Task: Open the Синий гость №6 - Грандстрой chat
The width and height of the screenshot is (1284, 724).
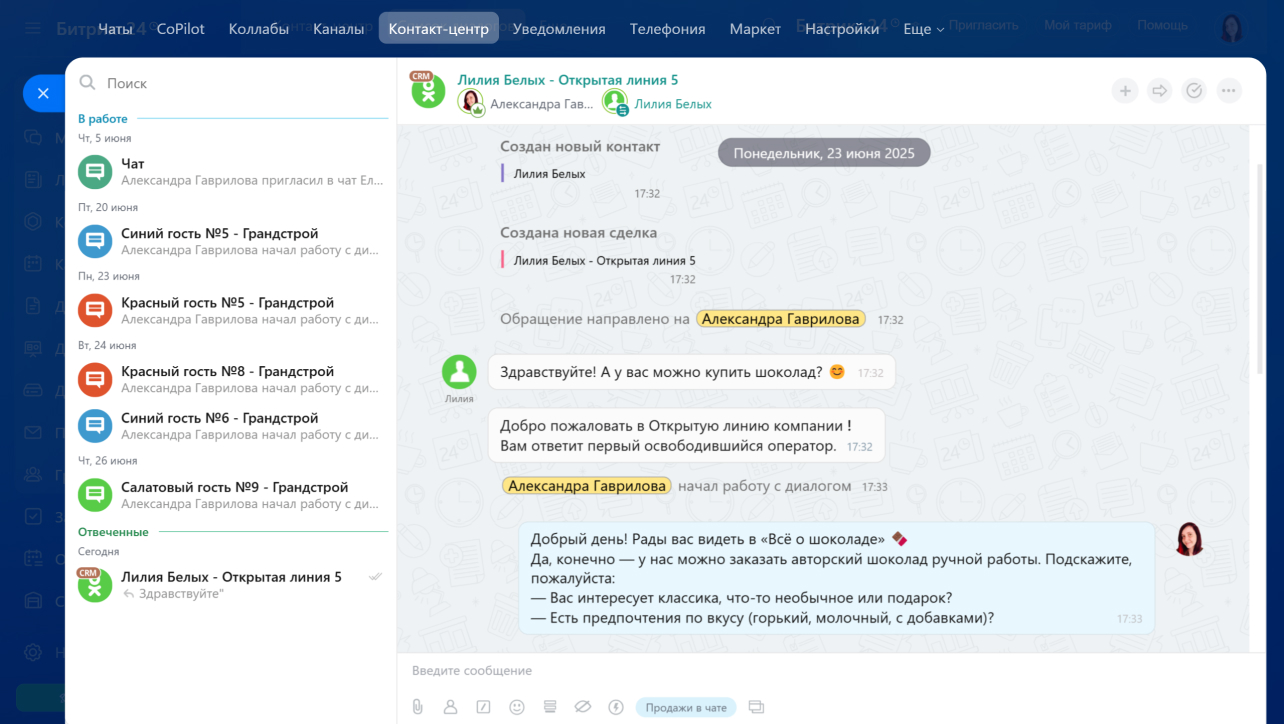Action: tap(232, 426)
